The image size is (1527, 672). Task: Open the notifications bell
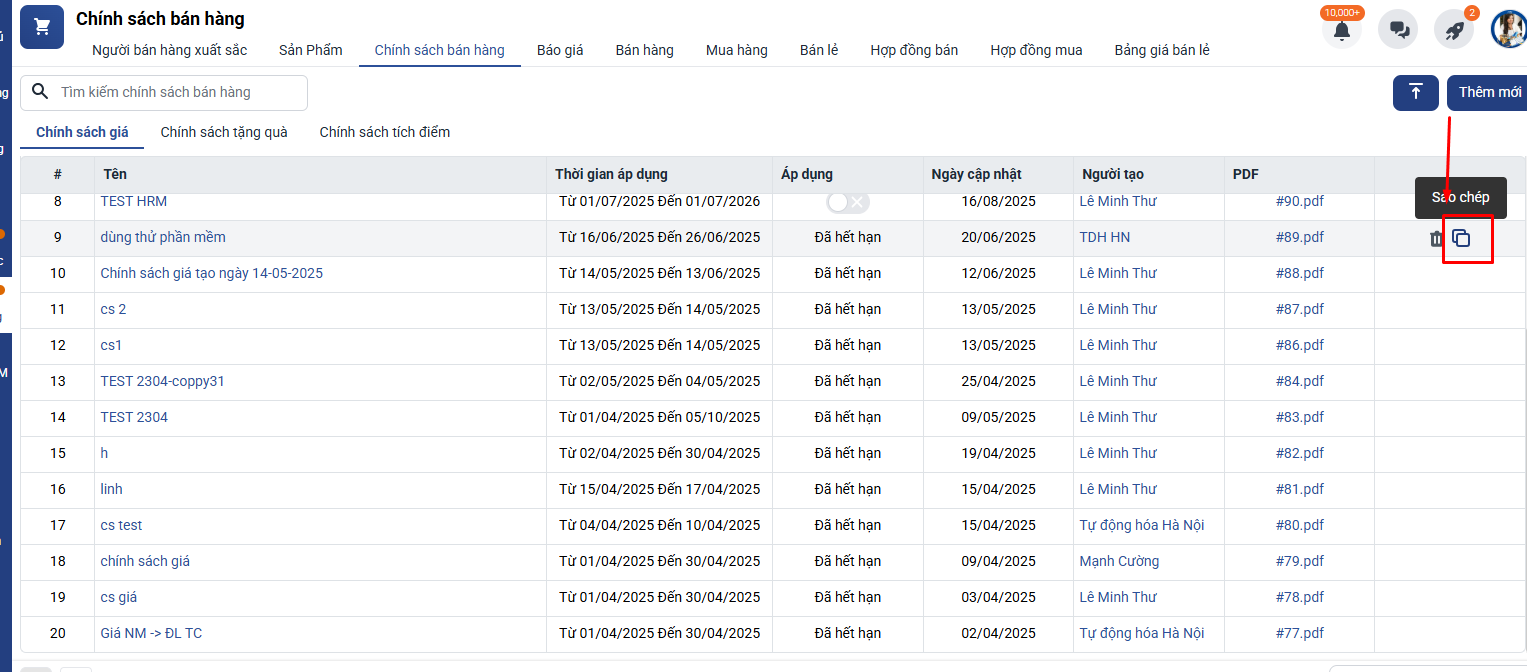[1342, 30]
